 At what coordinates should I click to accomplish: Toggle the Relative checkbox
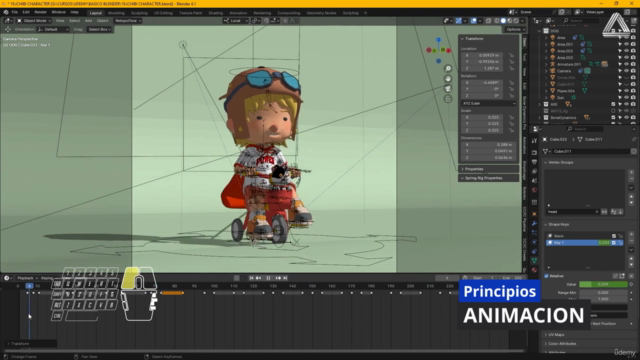(x=547, y=276)
